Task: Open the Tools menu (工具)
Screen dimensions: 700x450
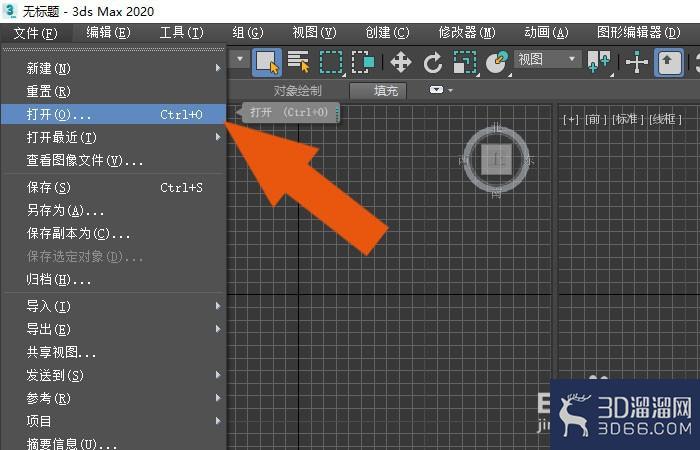Action: point(181,33)
